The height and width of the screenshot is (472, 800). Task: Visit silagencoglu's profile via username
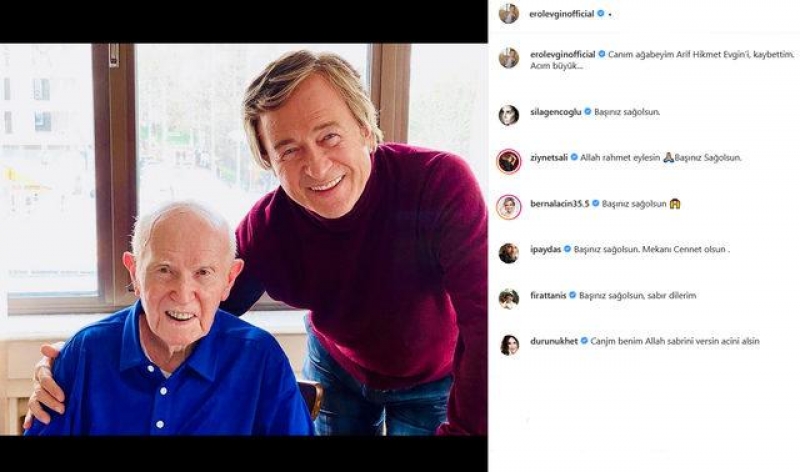(555, 112)
